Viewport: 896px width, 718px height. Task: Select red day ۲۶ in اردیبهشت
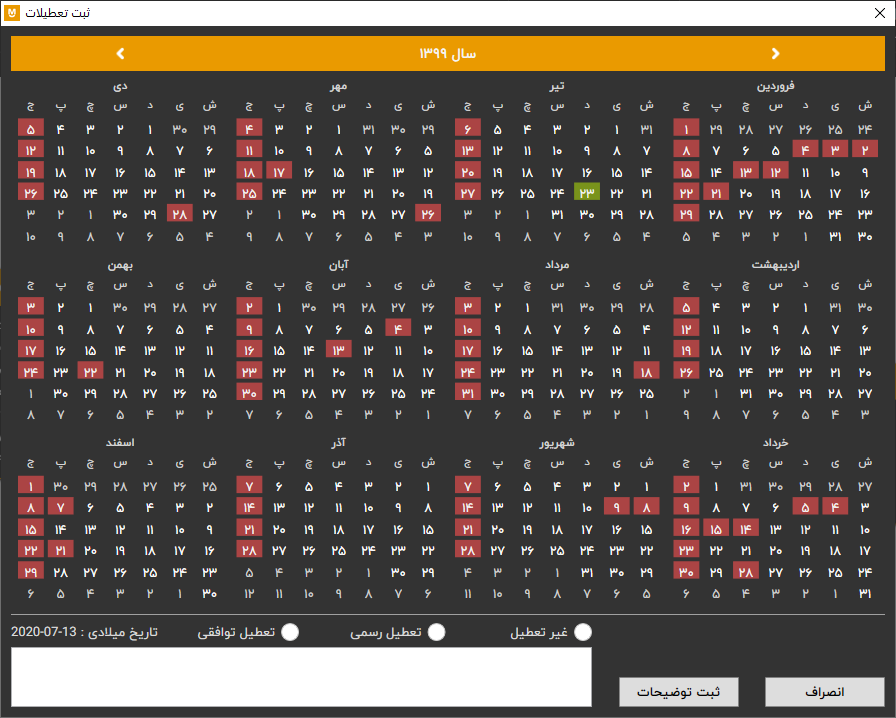pyautogui.click(x=686, y=372)
